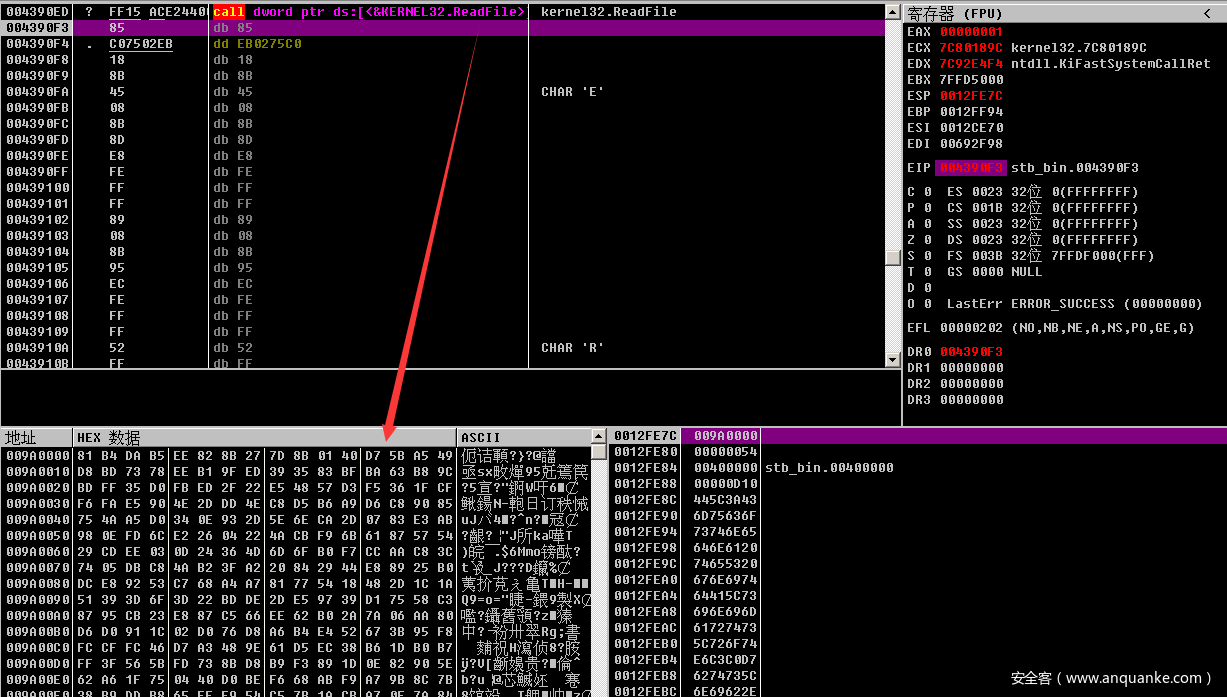
Task: Select the DR0 debug register value
Action: click(971, 352)
